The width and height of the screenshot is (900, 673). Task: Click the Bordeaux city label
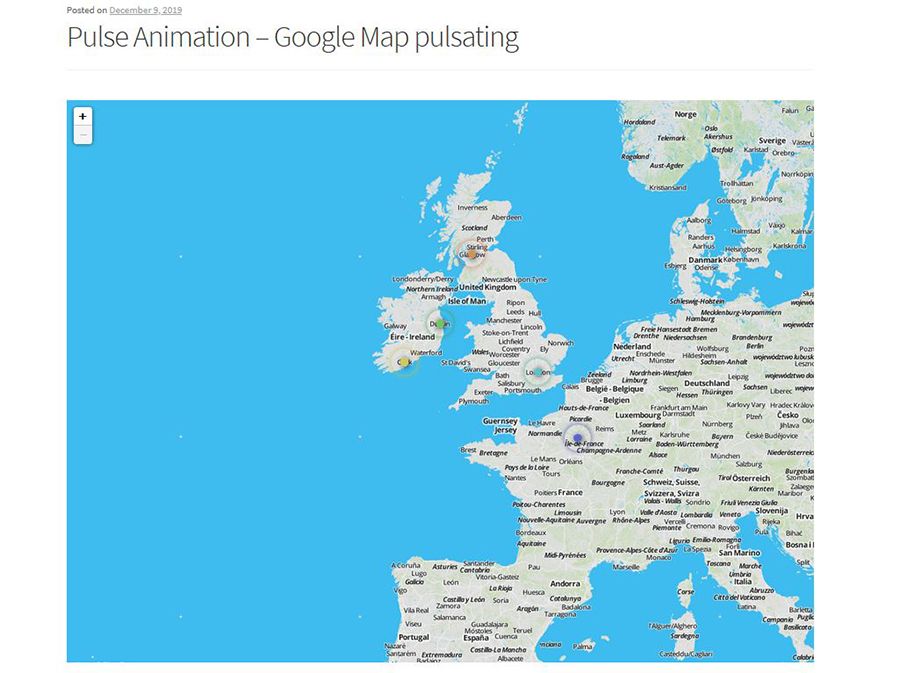click(531, 532)
